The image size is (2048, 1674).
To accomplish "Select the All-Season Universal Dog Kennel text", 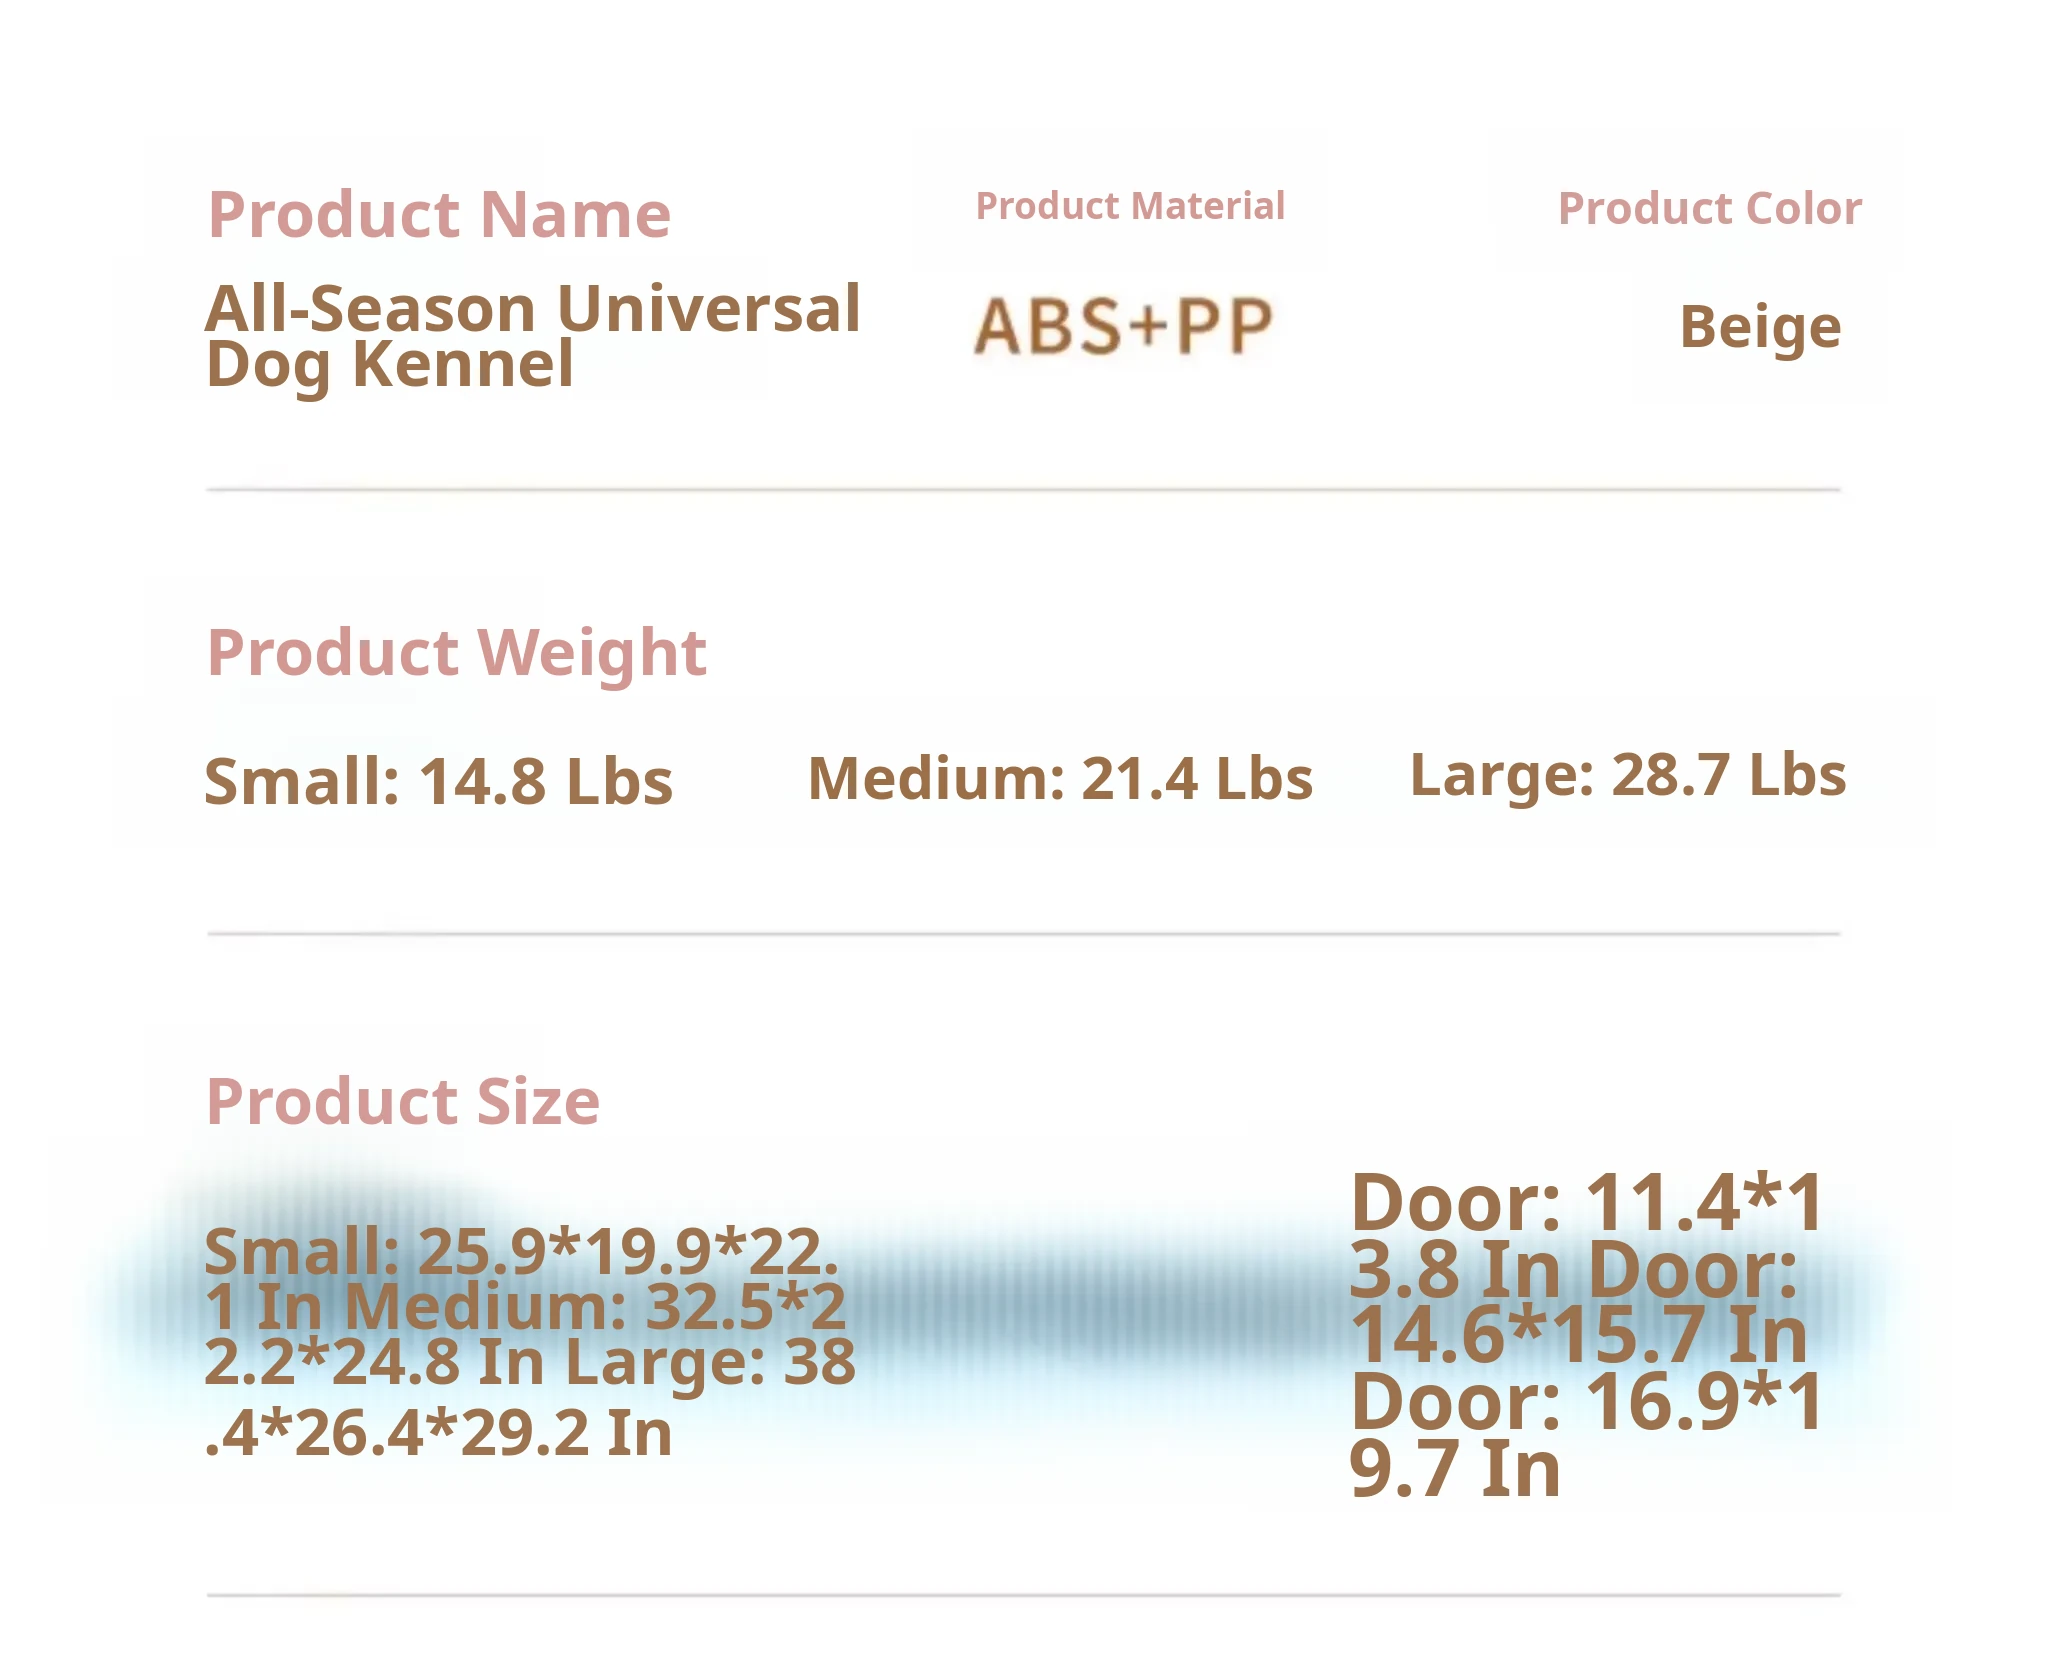I will point(532,335).
